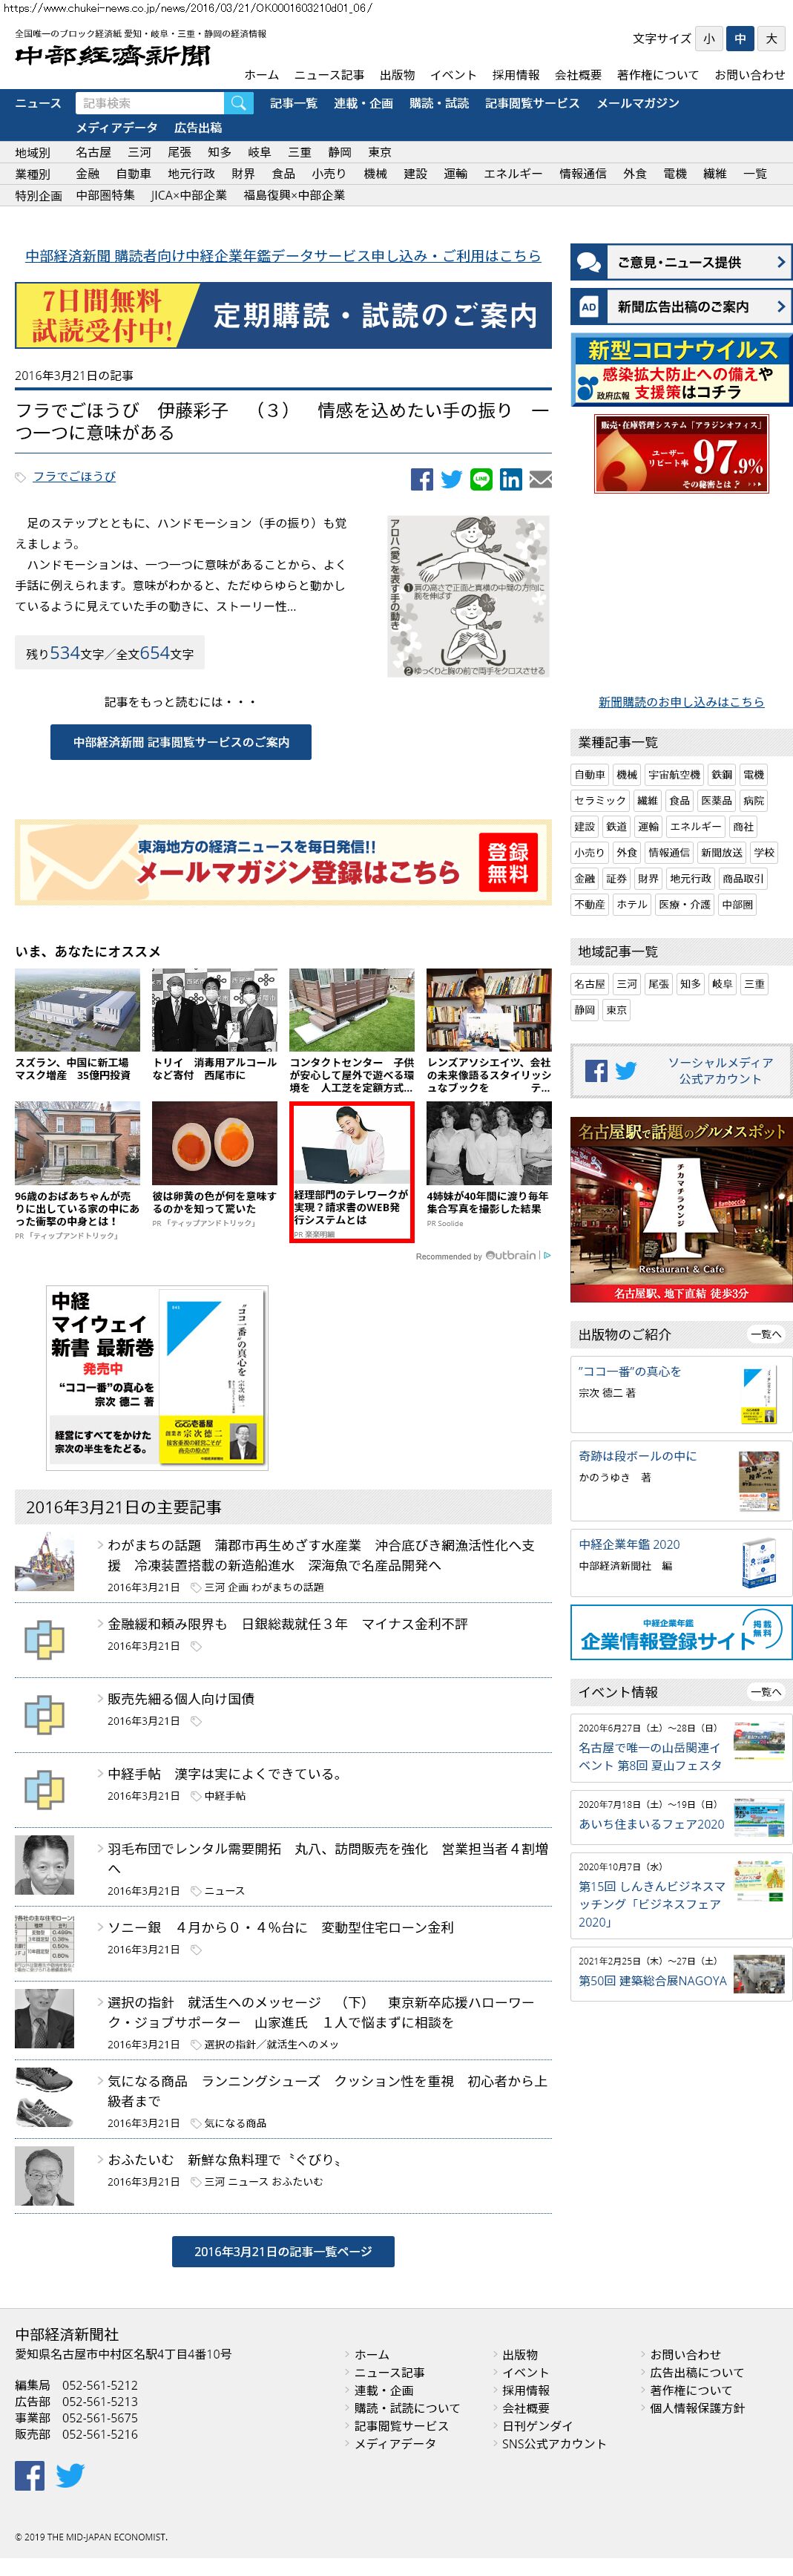Set font size to 中

coord(740,39)
